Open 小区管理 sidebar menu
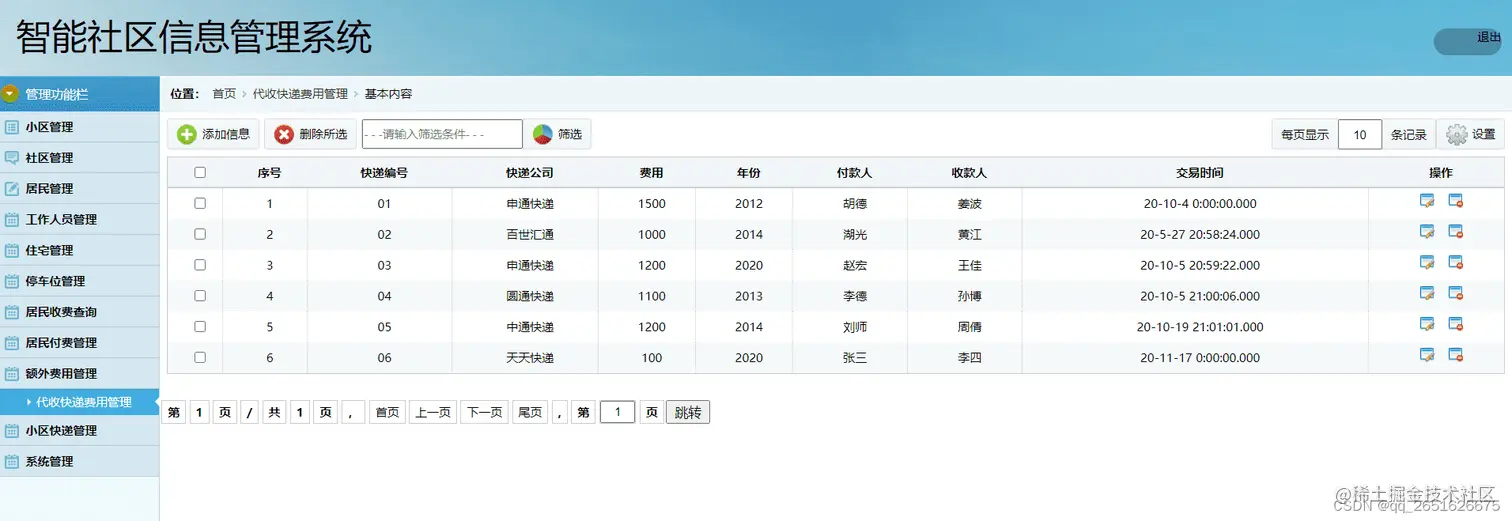1512x521 pixels. [x=80, y=127]
